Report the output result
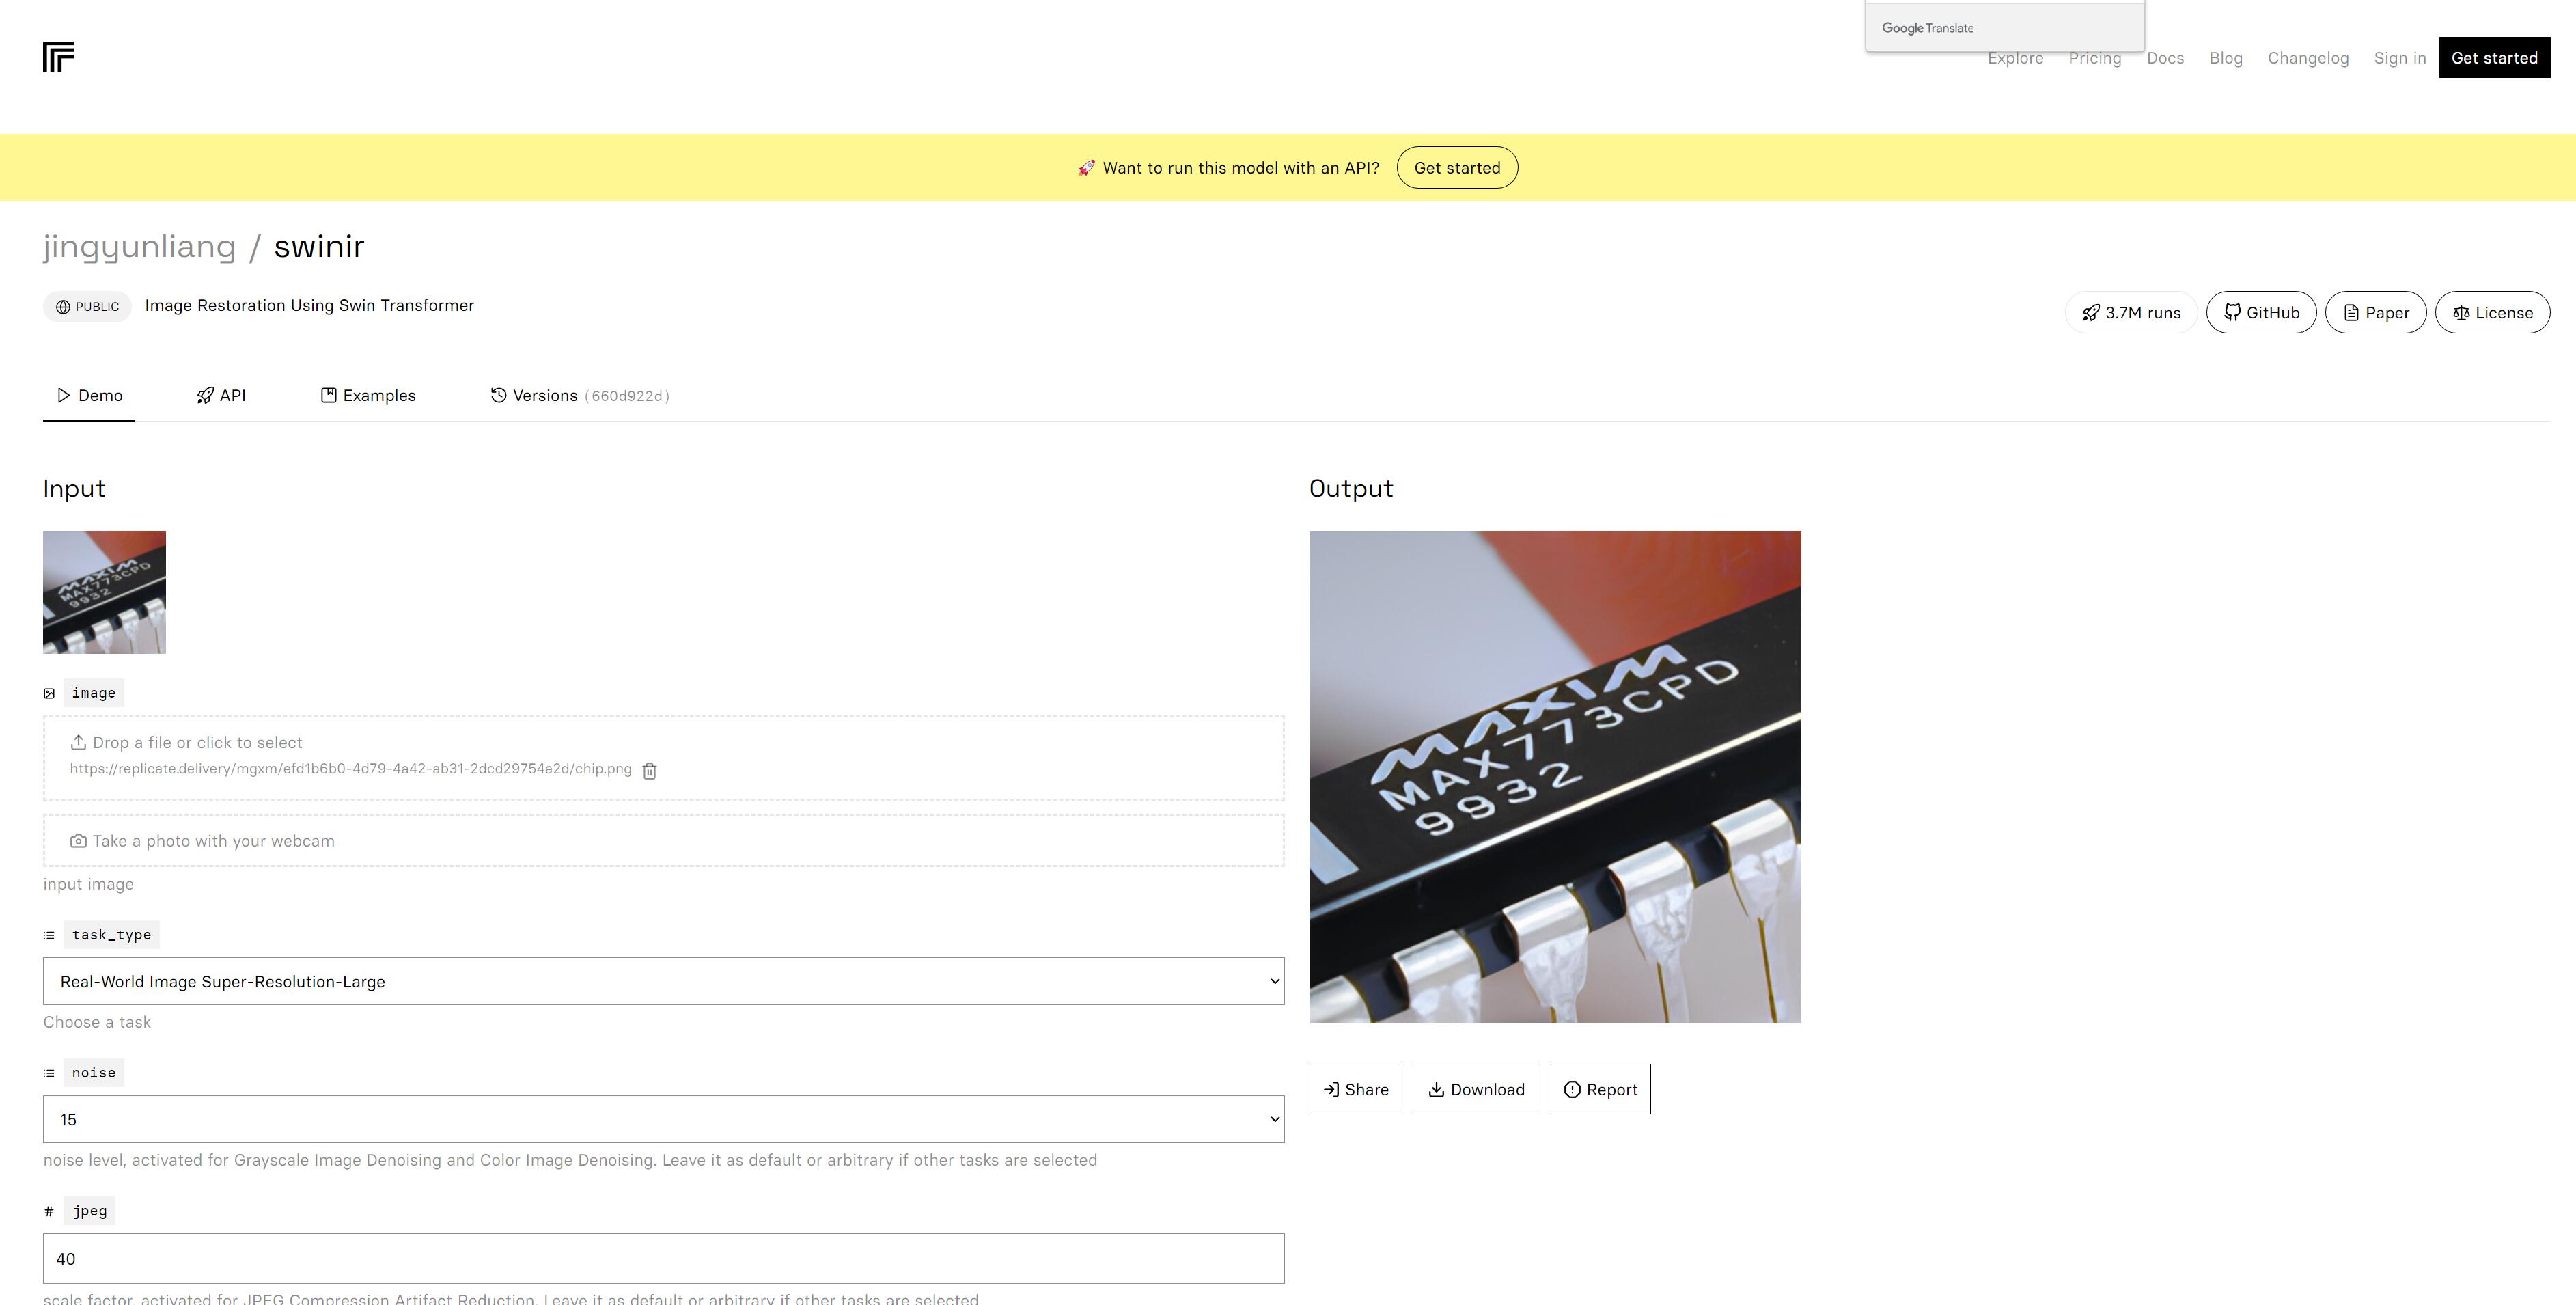The image size is (2576, 1305). [1600, 1089]
